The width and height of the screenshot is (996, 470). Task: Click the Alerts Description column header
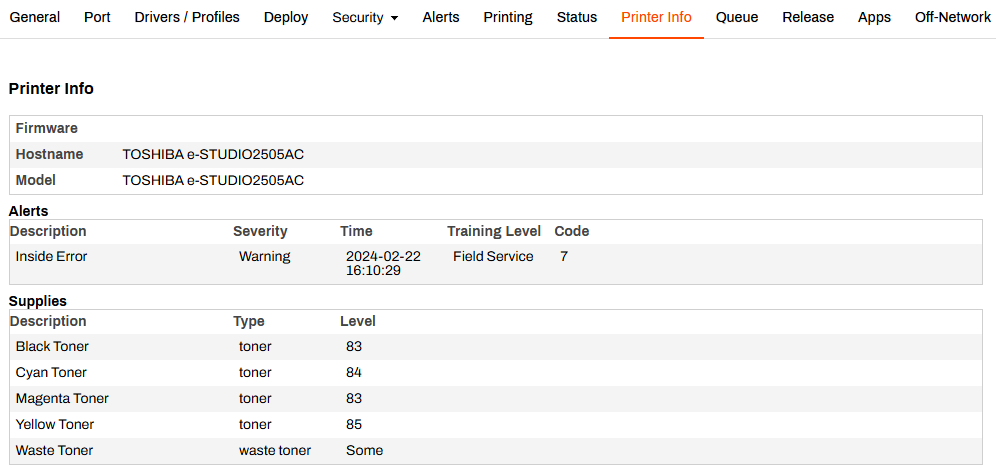48,231
